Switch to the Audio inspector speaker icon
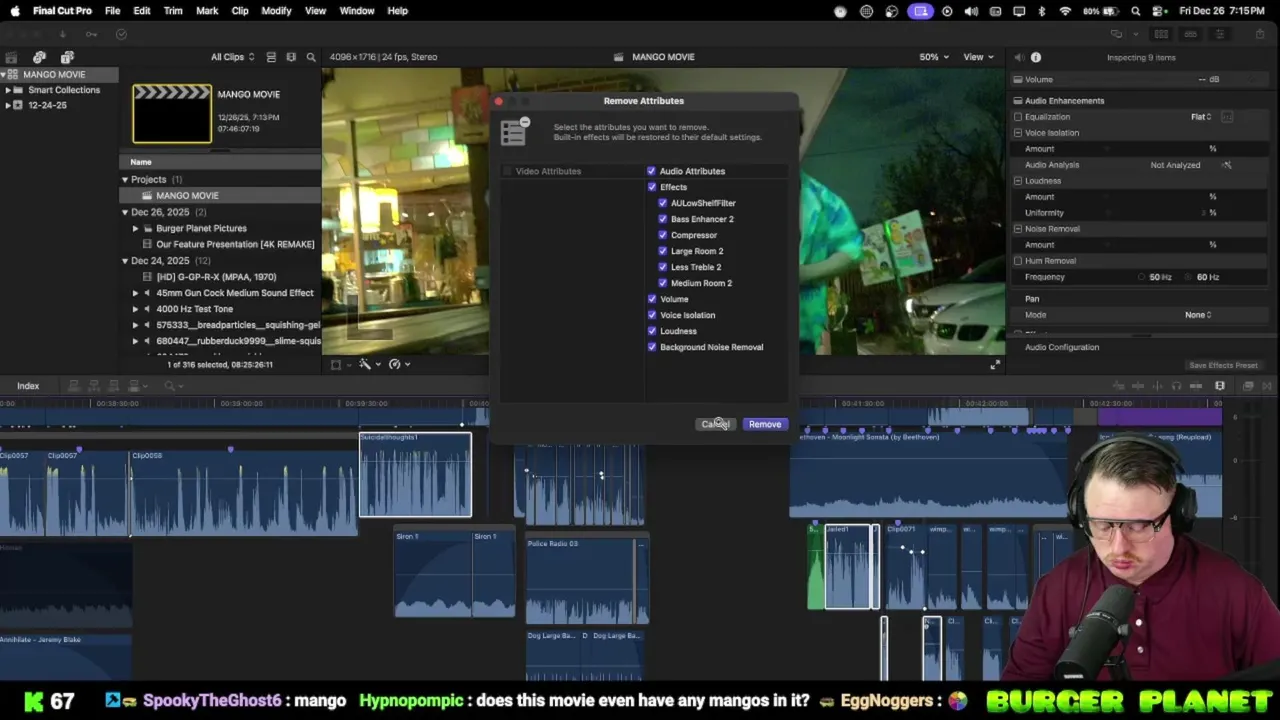Viewport: 1280px width, 720px height. [1018, 57]
